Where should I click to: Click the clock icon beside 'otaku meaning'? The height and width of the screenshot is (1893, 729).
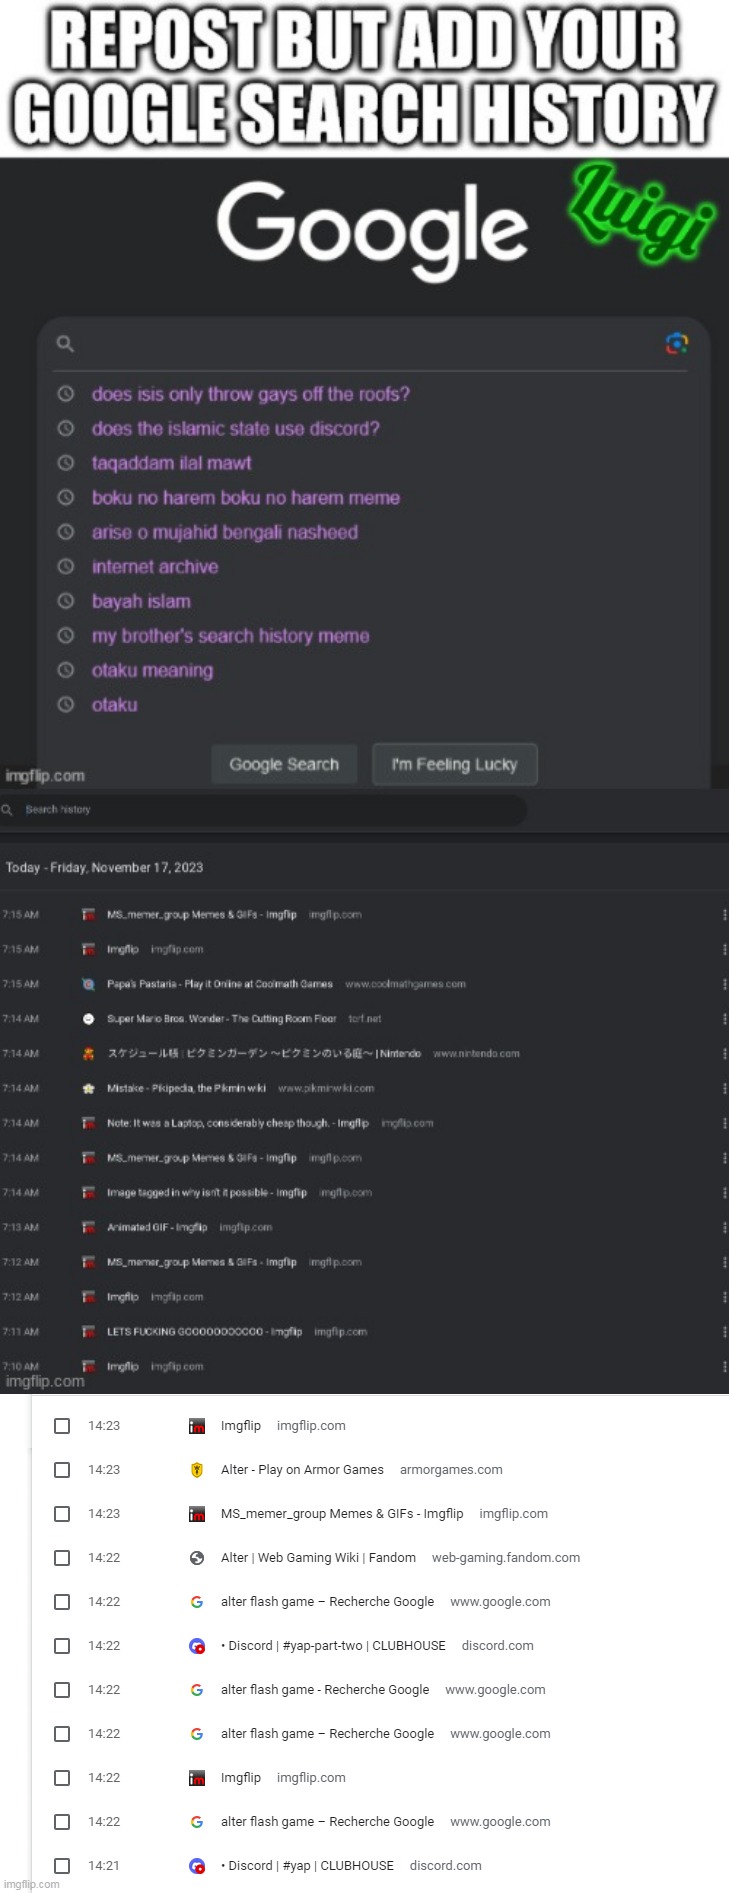tap(66, 670)
